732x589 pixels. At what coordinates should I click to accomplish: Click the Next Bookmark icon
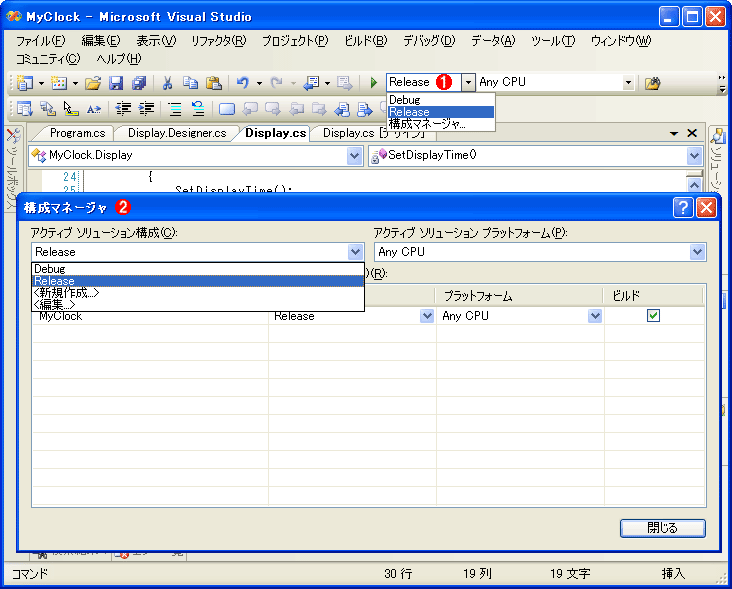273,109
